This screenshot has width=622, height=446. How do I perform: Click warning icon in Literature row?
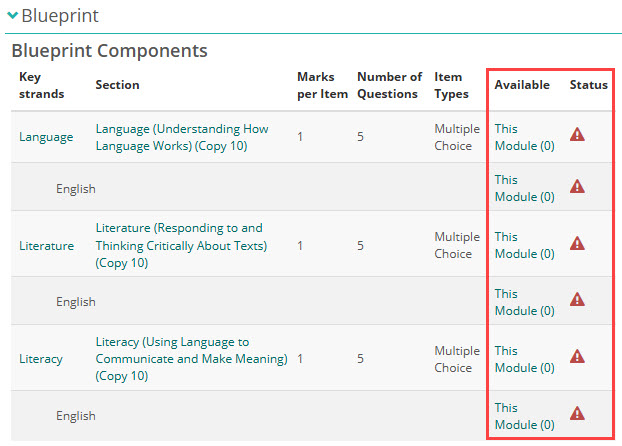point(577,243)
